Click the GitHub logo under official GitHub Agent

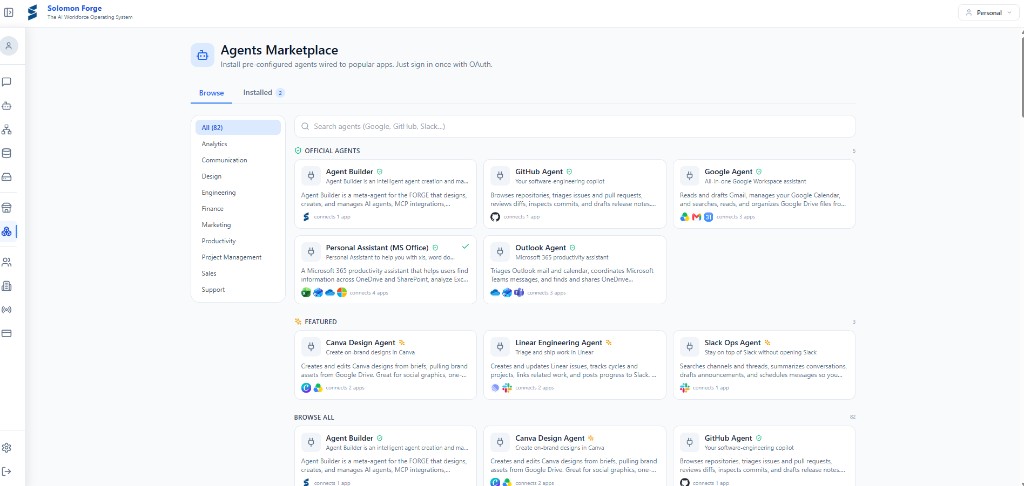point(495,216)
